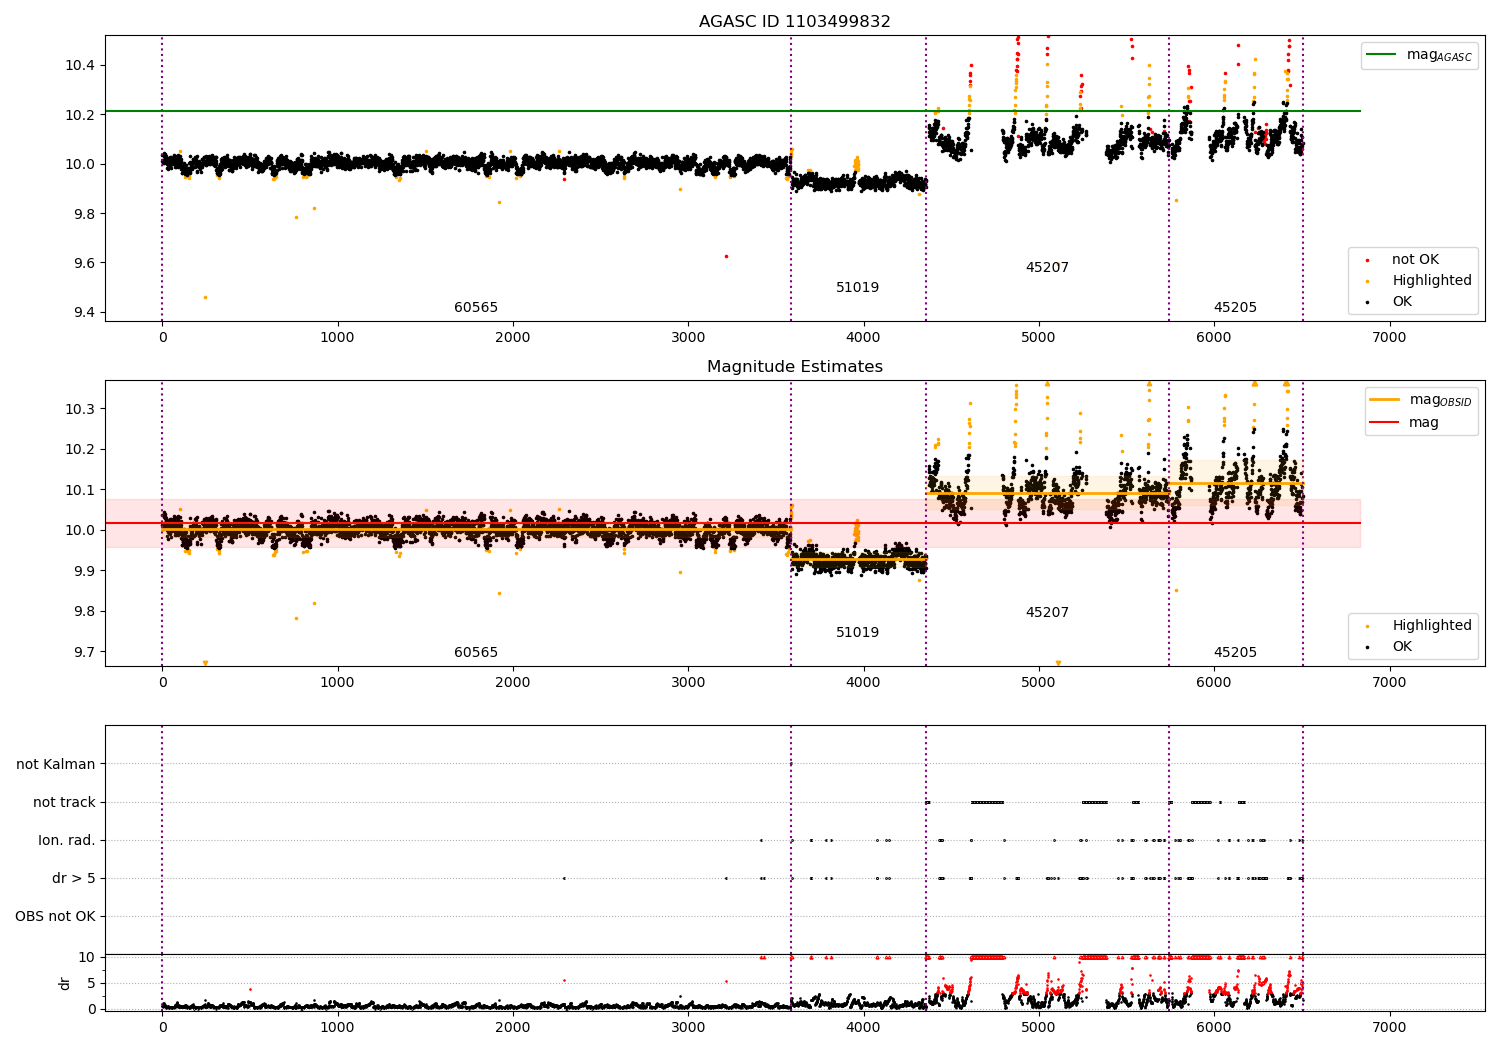Click obsid label 45207 in top plot
Screen dimensions: 1500x1050
coord(1047,268)
